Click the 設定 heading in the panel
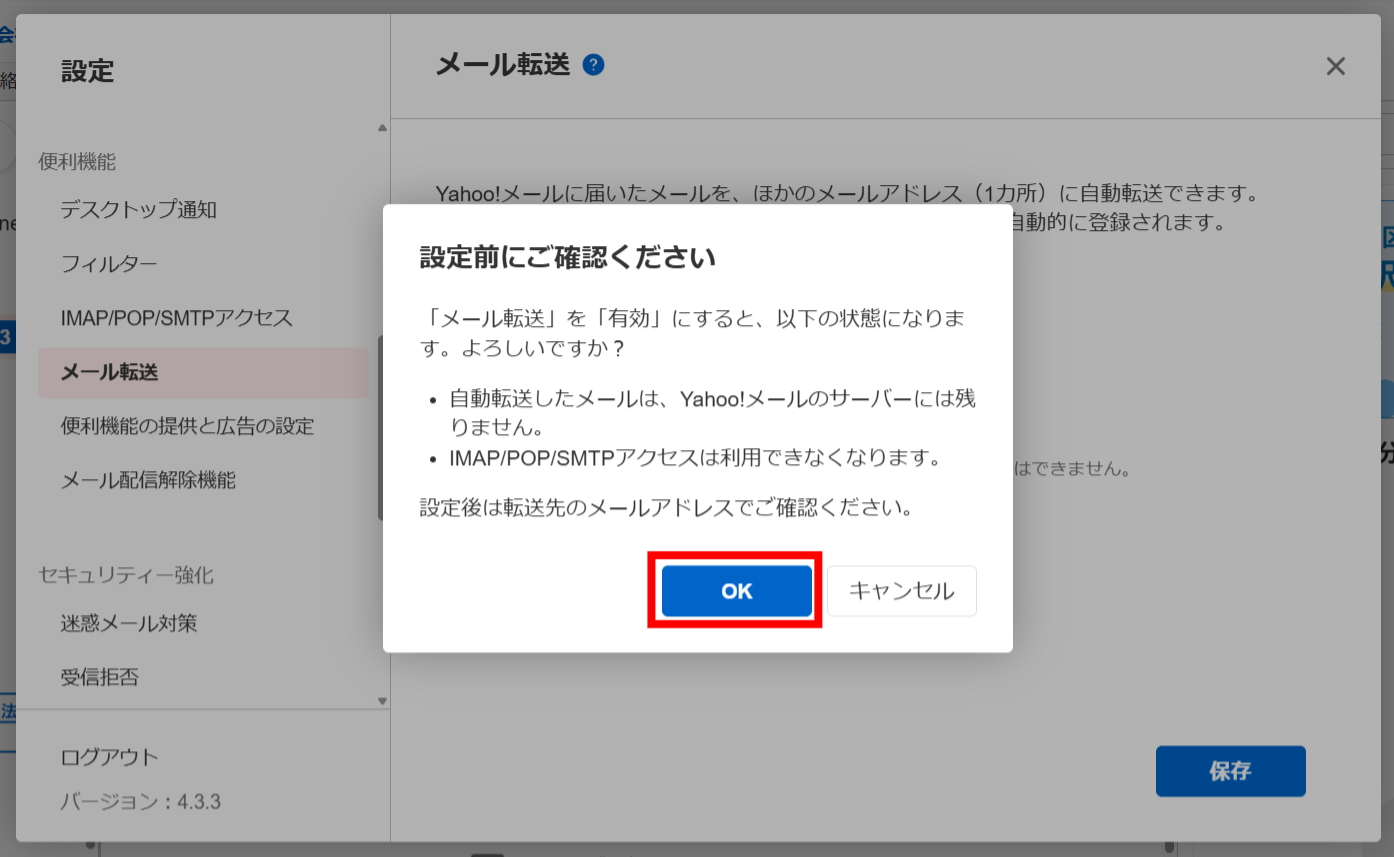The height and width of the screenshot is (857, 1394). coord(87,71)
